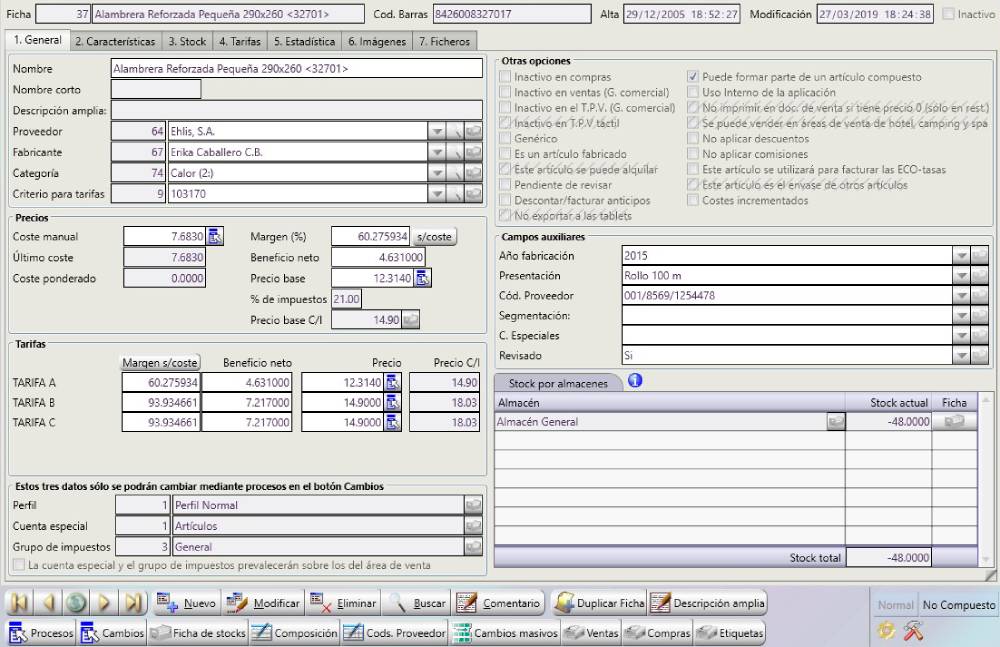The image size is (1000, 647).
Task: Open the tools wrench icon at bottom right
Action: coord(912,631)
